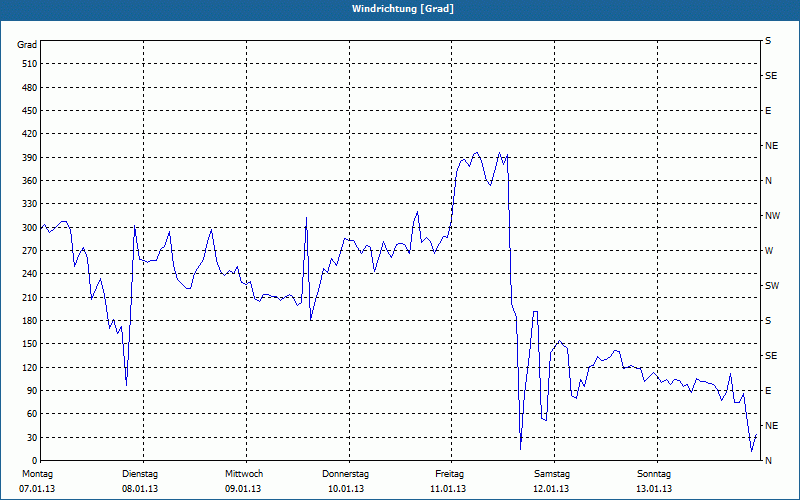This screenshot has height=500, width=800.
Task: Click the date '13.01.13'
Action: click(x=654, y=489)
